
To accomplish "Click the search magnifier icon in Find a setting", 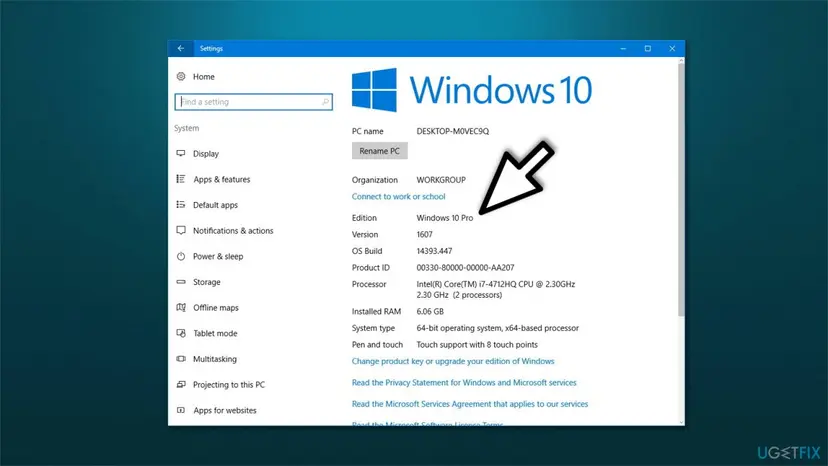I will [325, 101].
